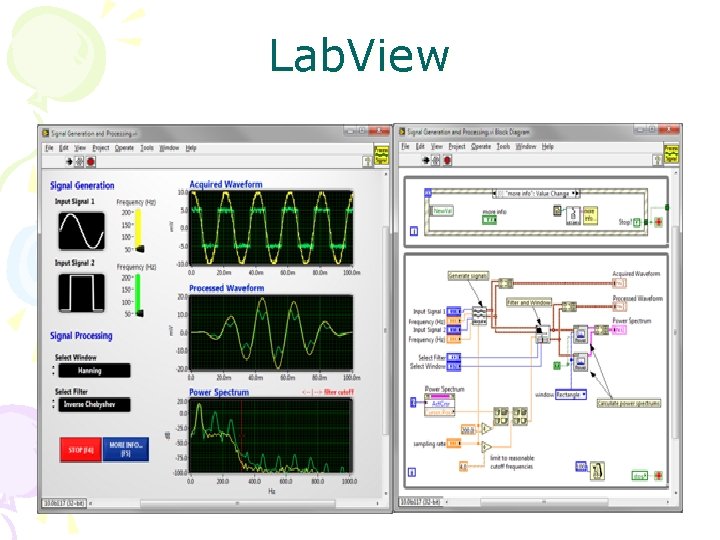Image resolution: width=720 pixels, height=540 pixels.
Task: Click the wait timer node in the lower loop
Action: click(x=596, y=471)
